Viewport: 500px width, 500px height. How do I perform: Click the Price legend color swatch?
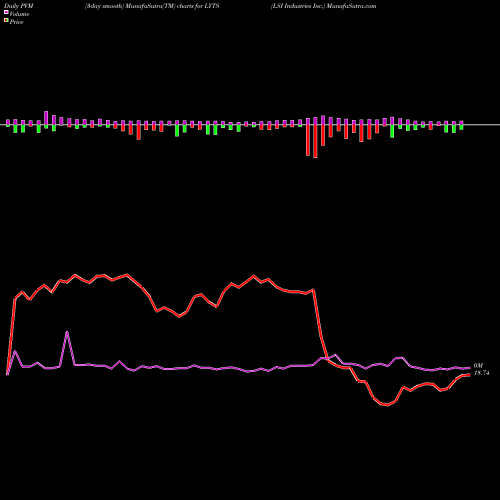coord(6,21)
